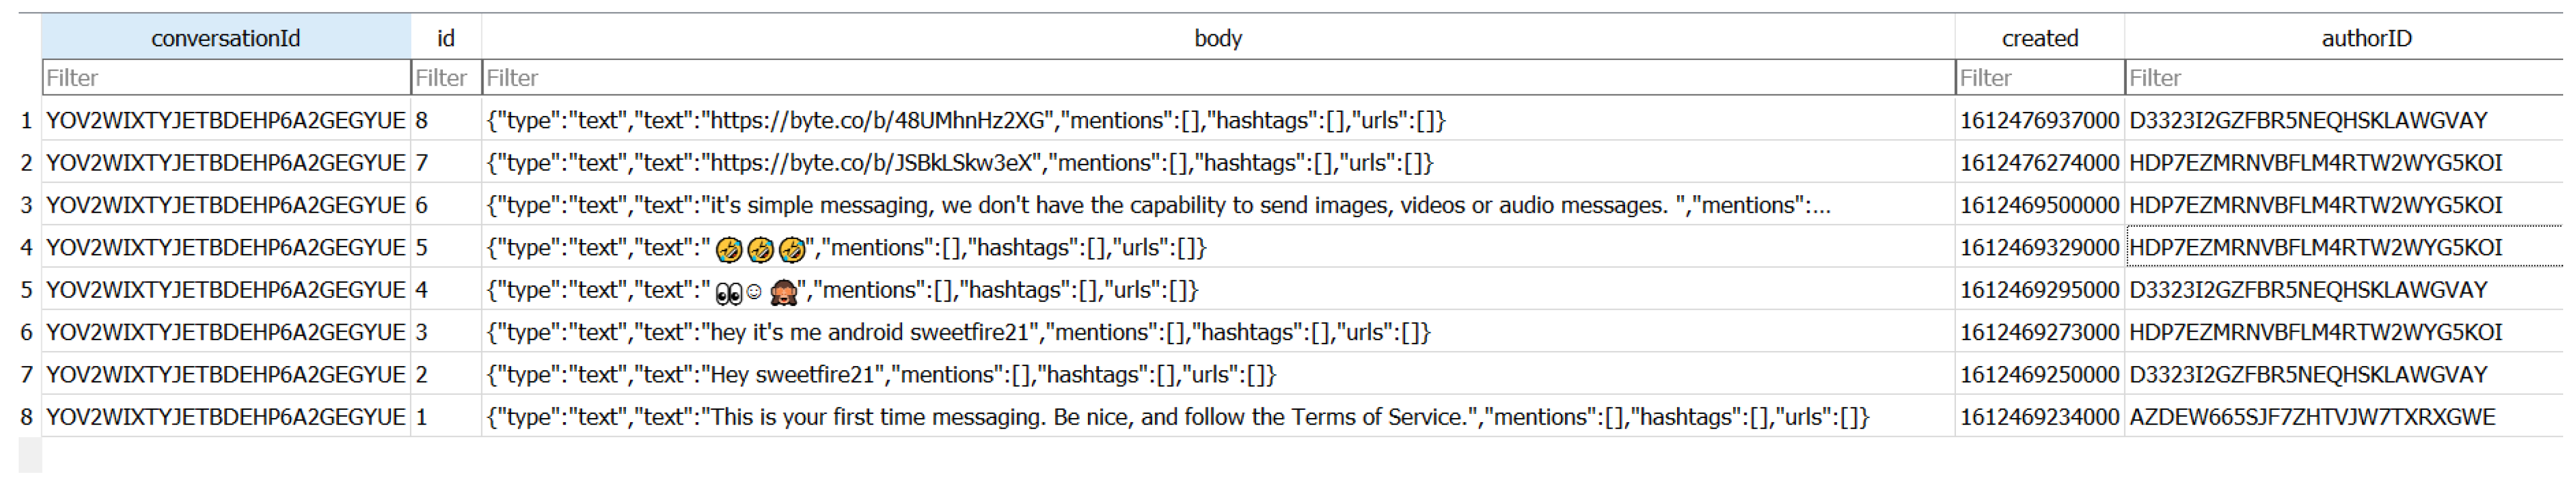Click the id column filter box
The width and height of the screenshot is (2576, 481).
(x=446, y=78)
